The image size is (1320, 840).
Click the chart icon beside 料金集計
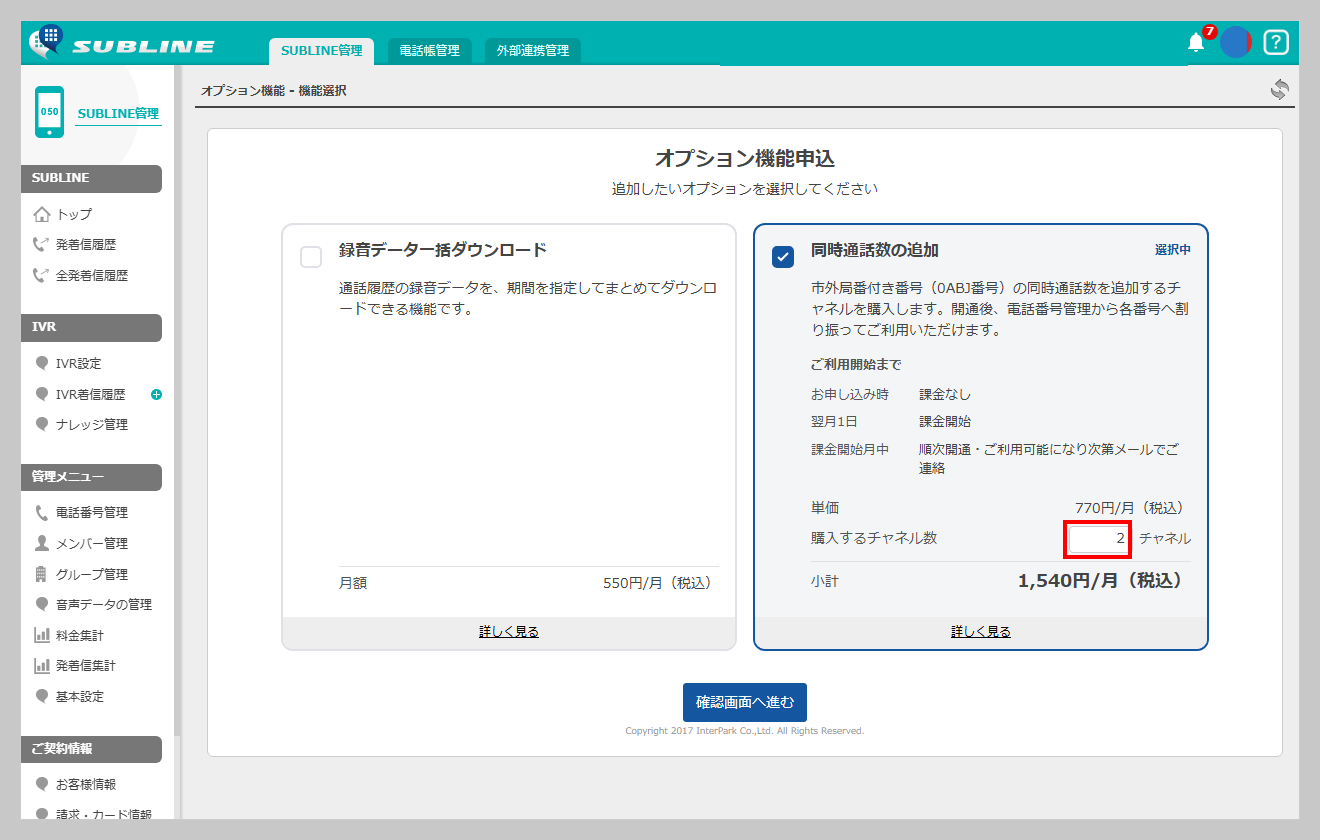tap(41, 635)
